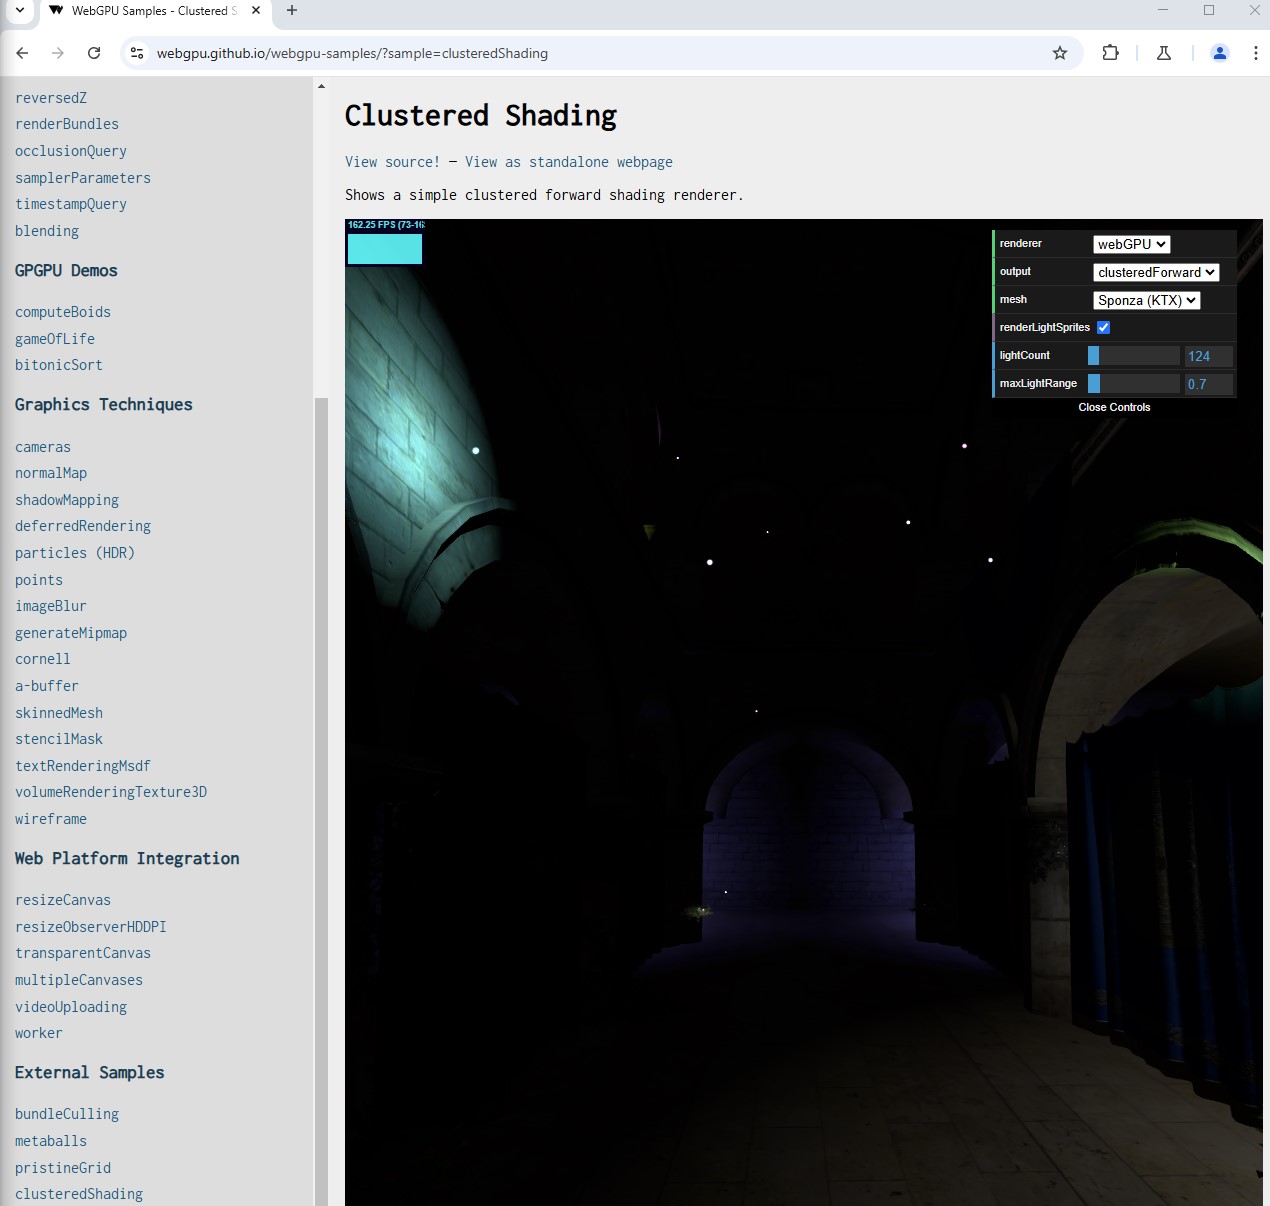
Task: Open the Extensions puzzle icon
Action: (1110, 53)
